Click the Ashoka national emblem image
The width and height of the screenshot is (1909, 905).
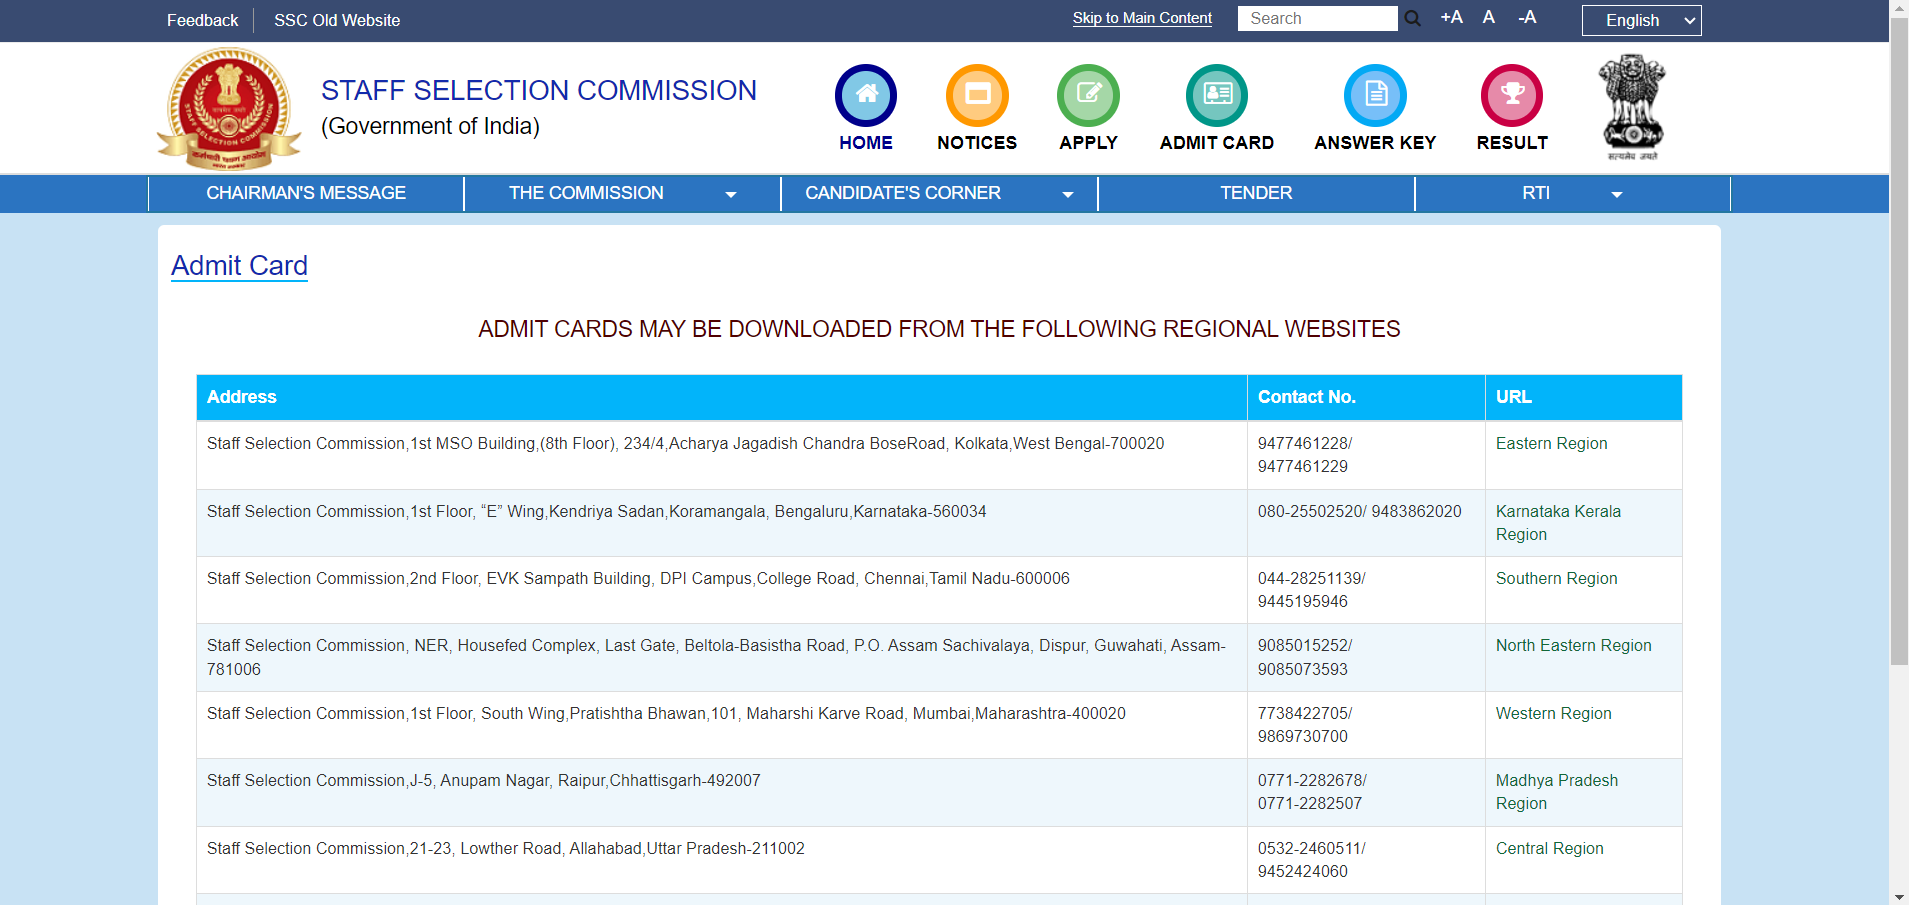1632,107
